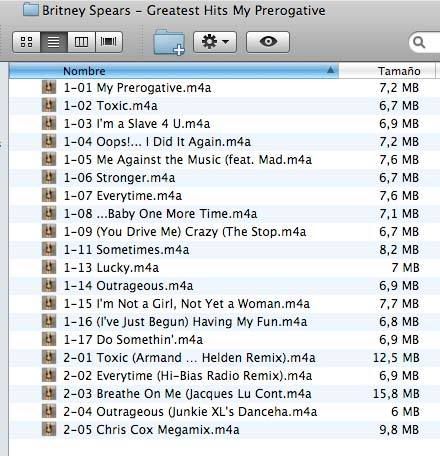Screen dimensions: 440x456
Task: Select file icon for 1-07 Everytime.m4a
Action: coord(49,196)
